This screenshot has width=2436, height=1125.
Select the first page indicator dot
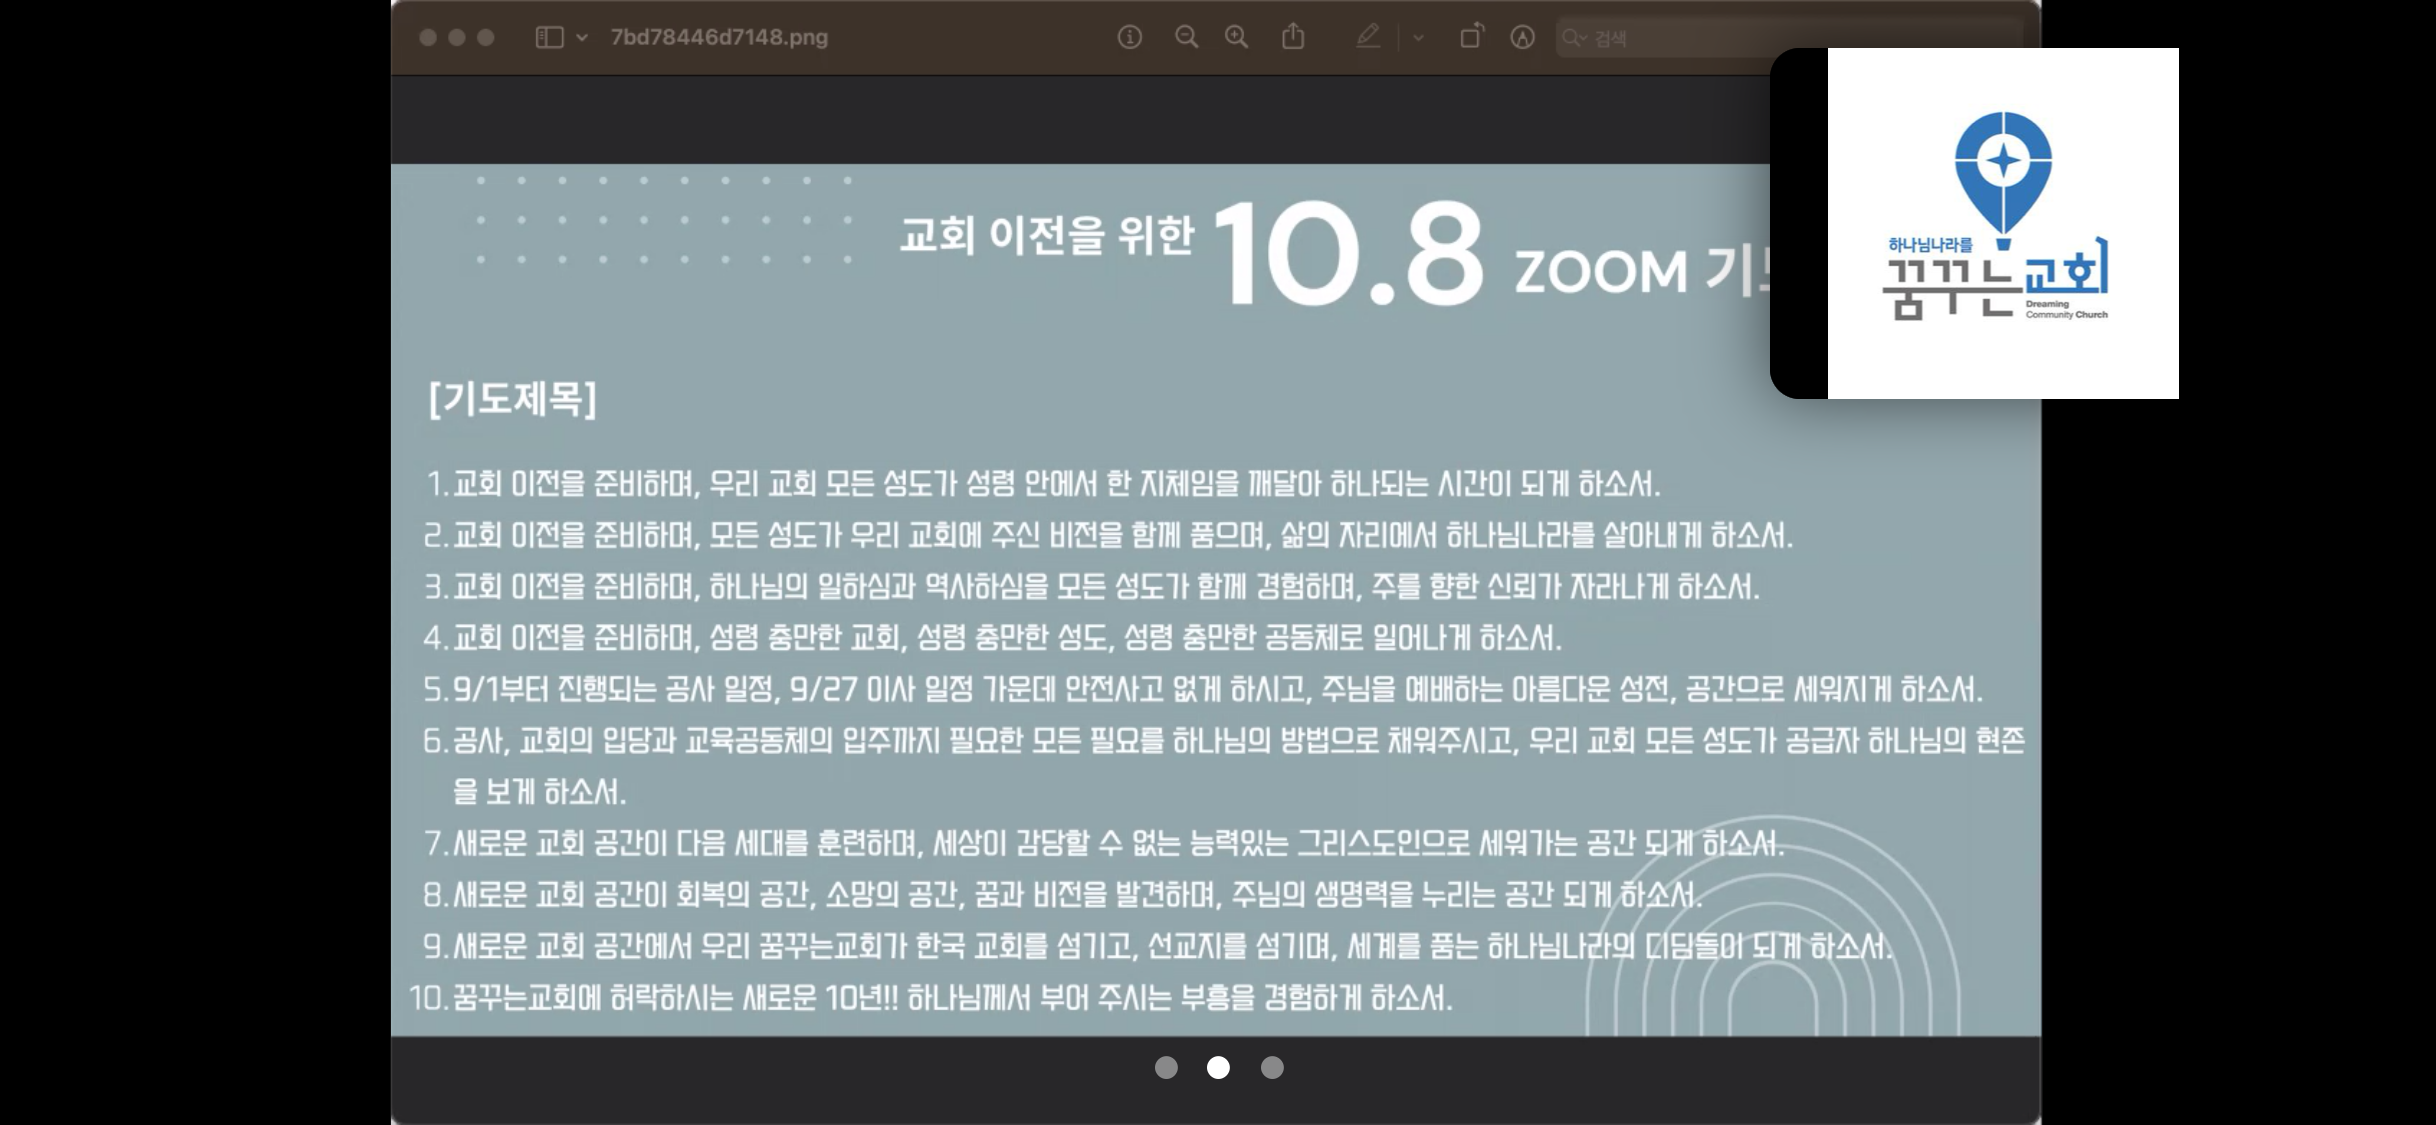[x=1166, y=1068]
